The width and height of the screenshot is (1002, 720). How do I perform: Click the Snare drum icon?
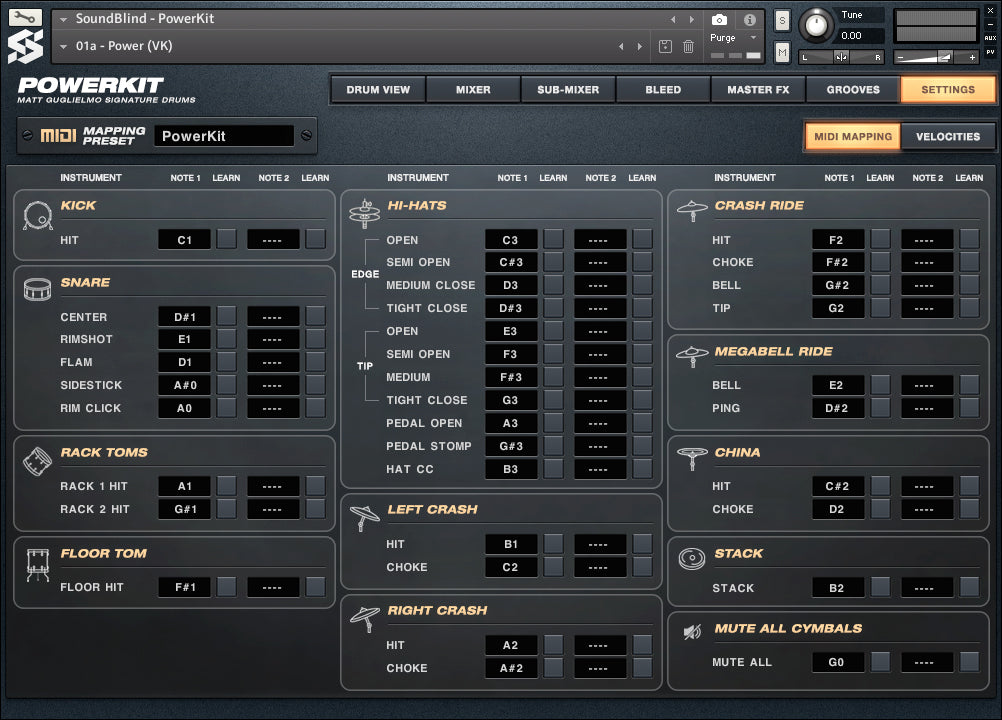click(x=37, y=289)
